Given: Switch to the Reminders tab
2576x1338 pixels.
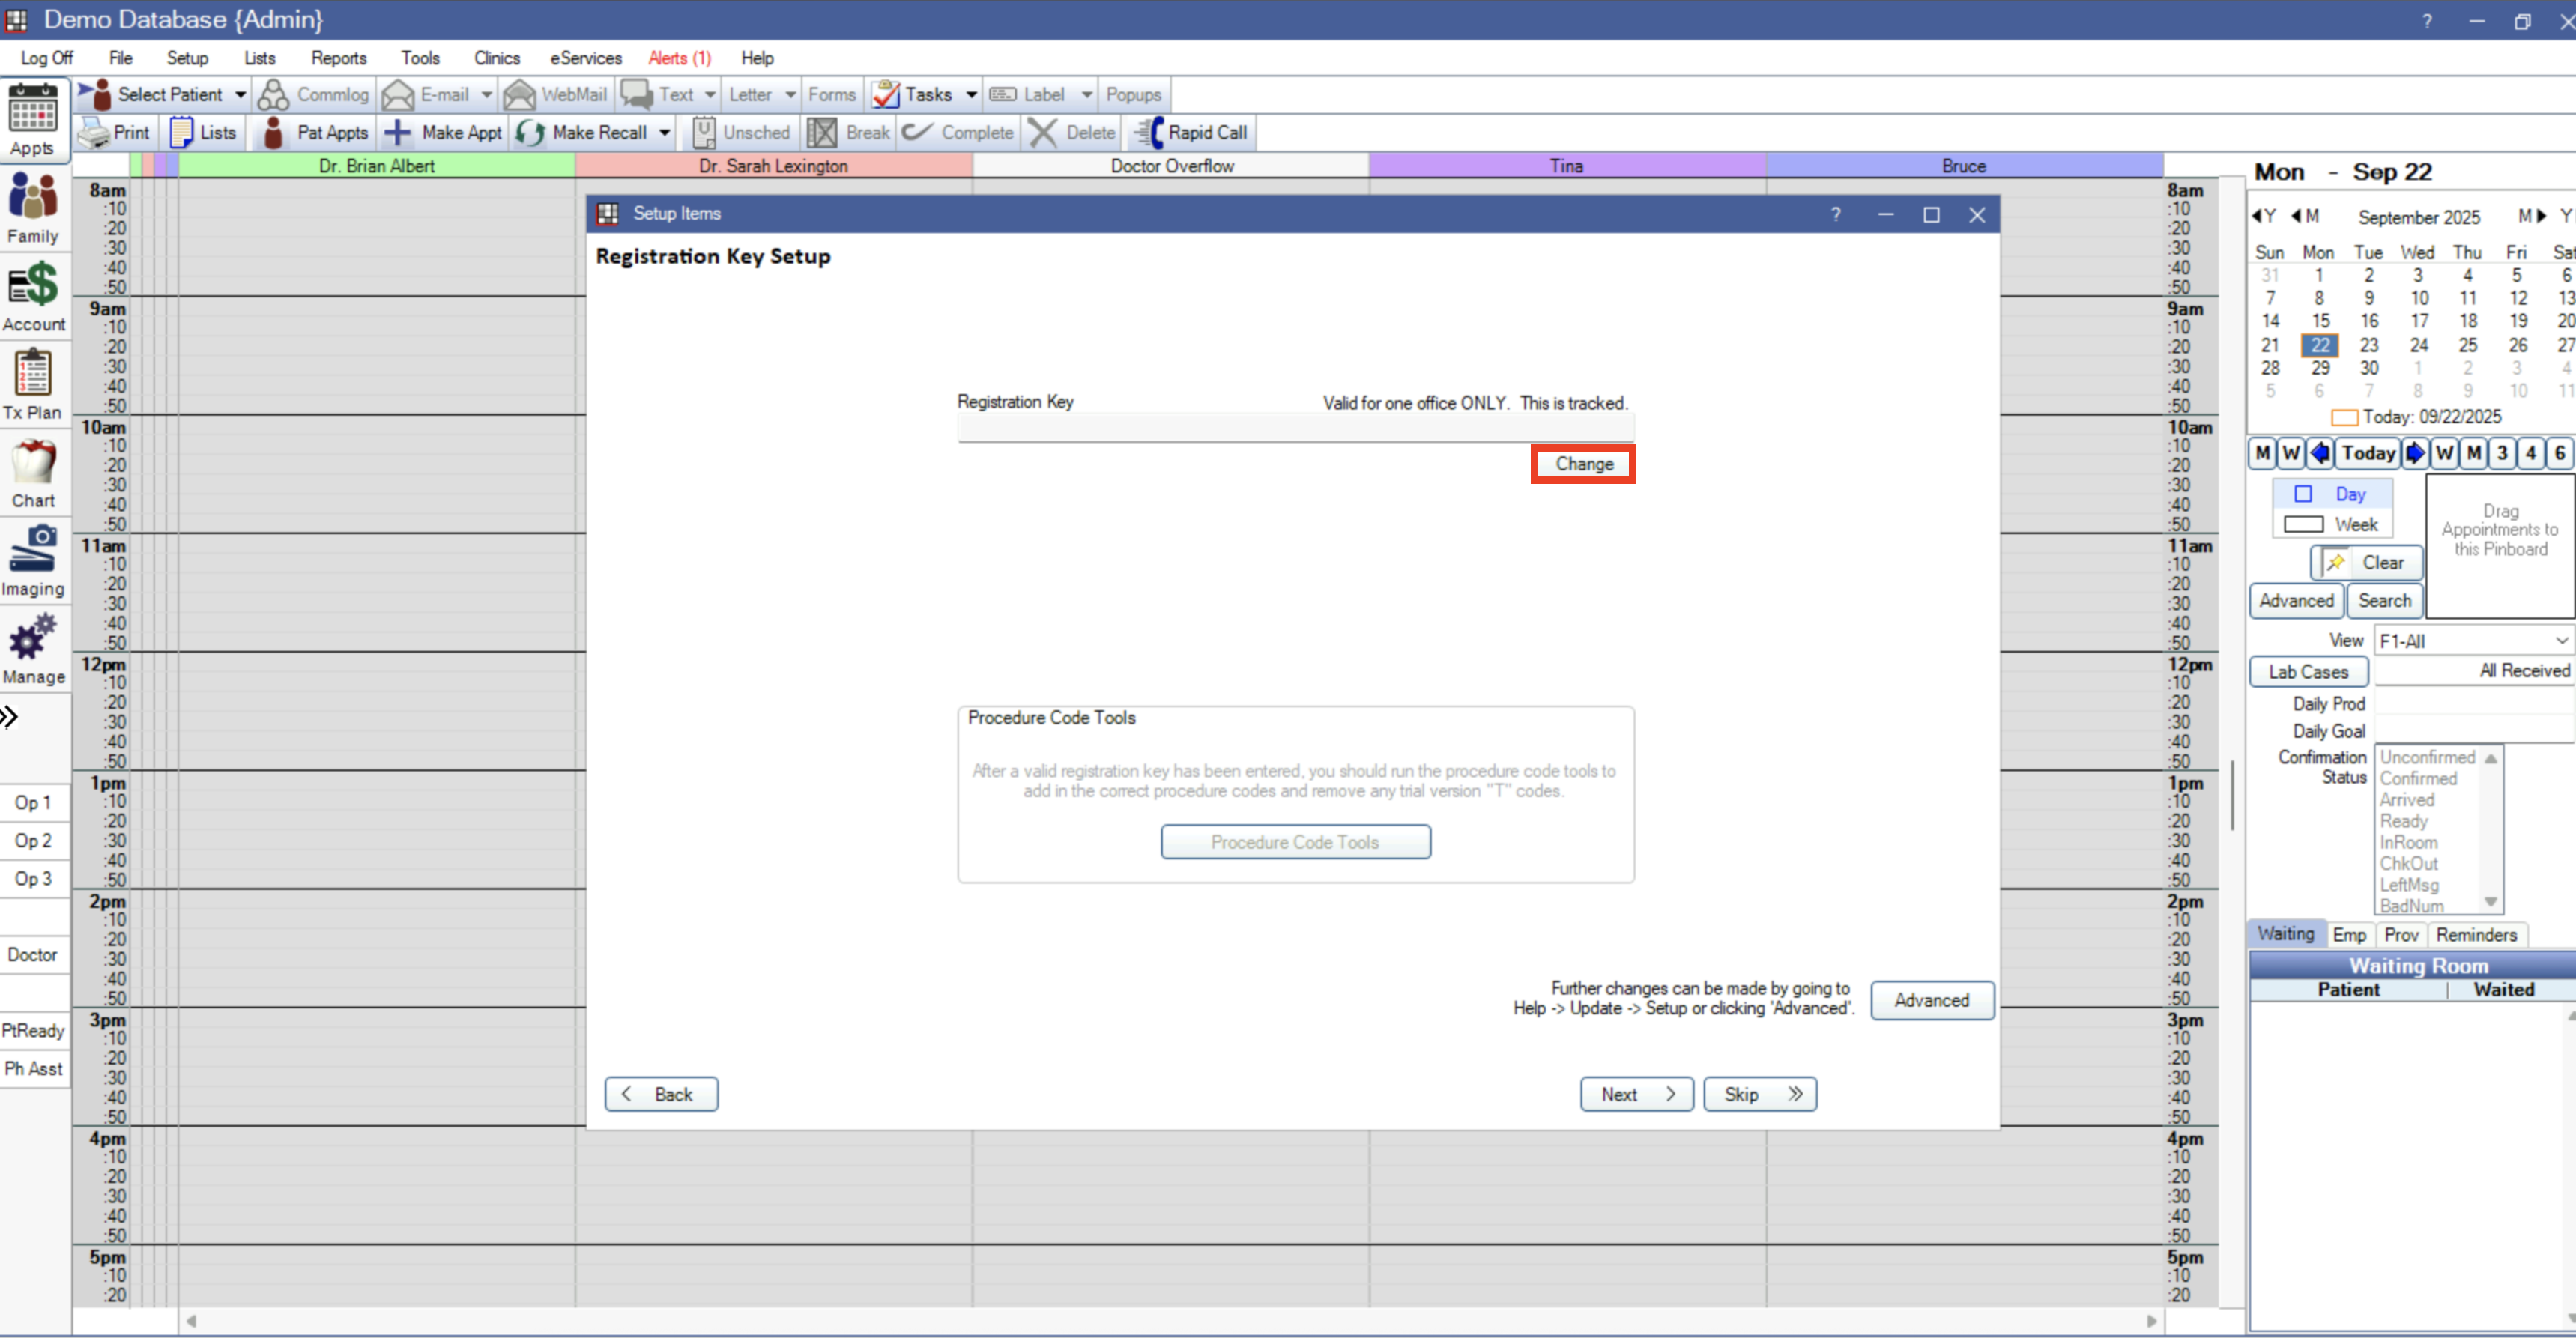Looking at the screenshot, I should tap(2477, 935).
